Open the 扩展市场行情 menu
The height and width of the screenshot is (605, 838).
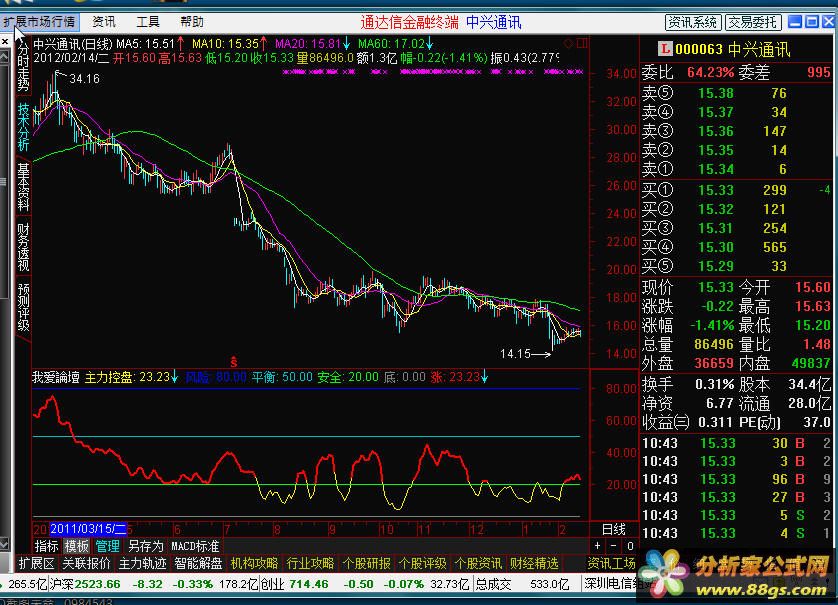pos(40,22)
